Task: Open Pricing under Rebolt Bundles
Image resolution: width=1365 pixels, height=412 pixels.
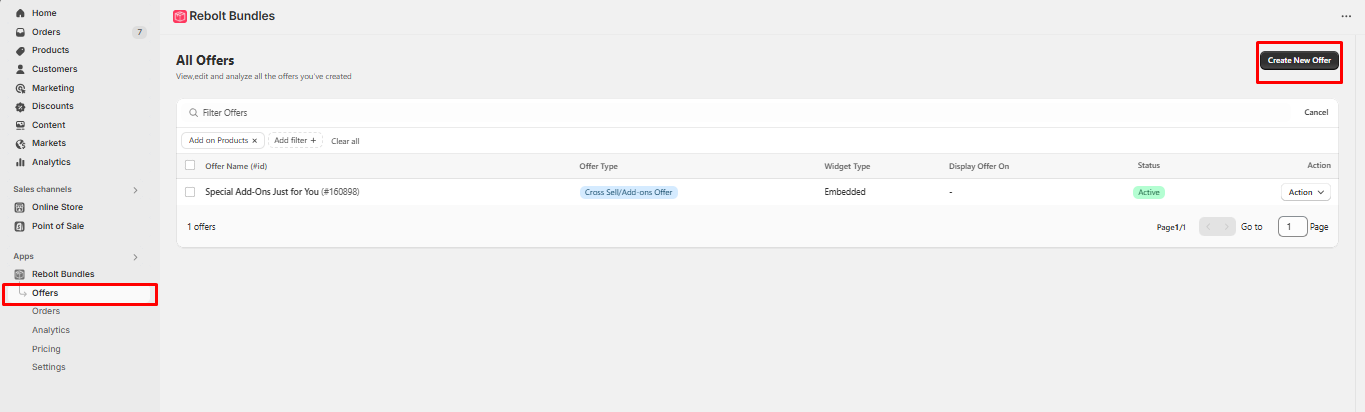Action: (46, 349)
